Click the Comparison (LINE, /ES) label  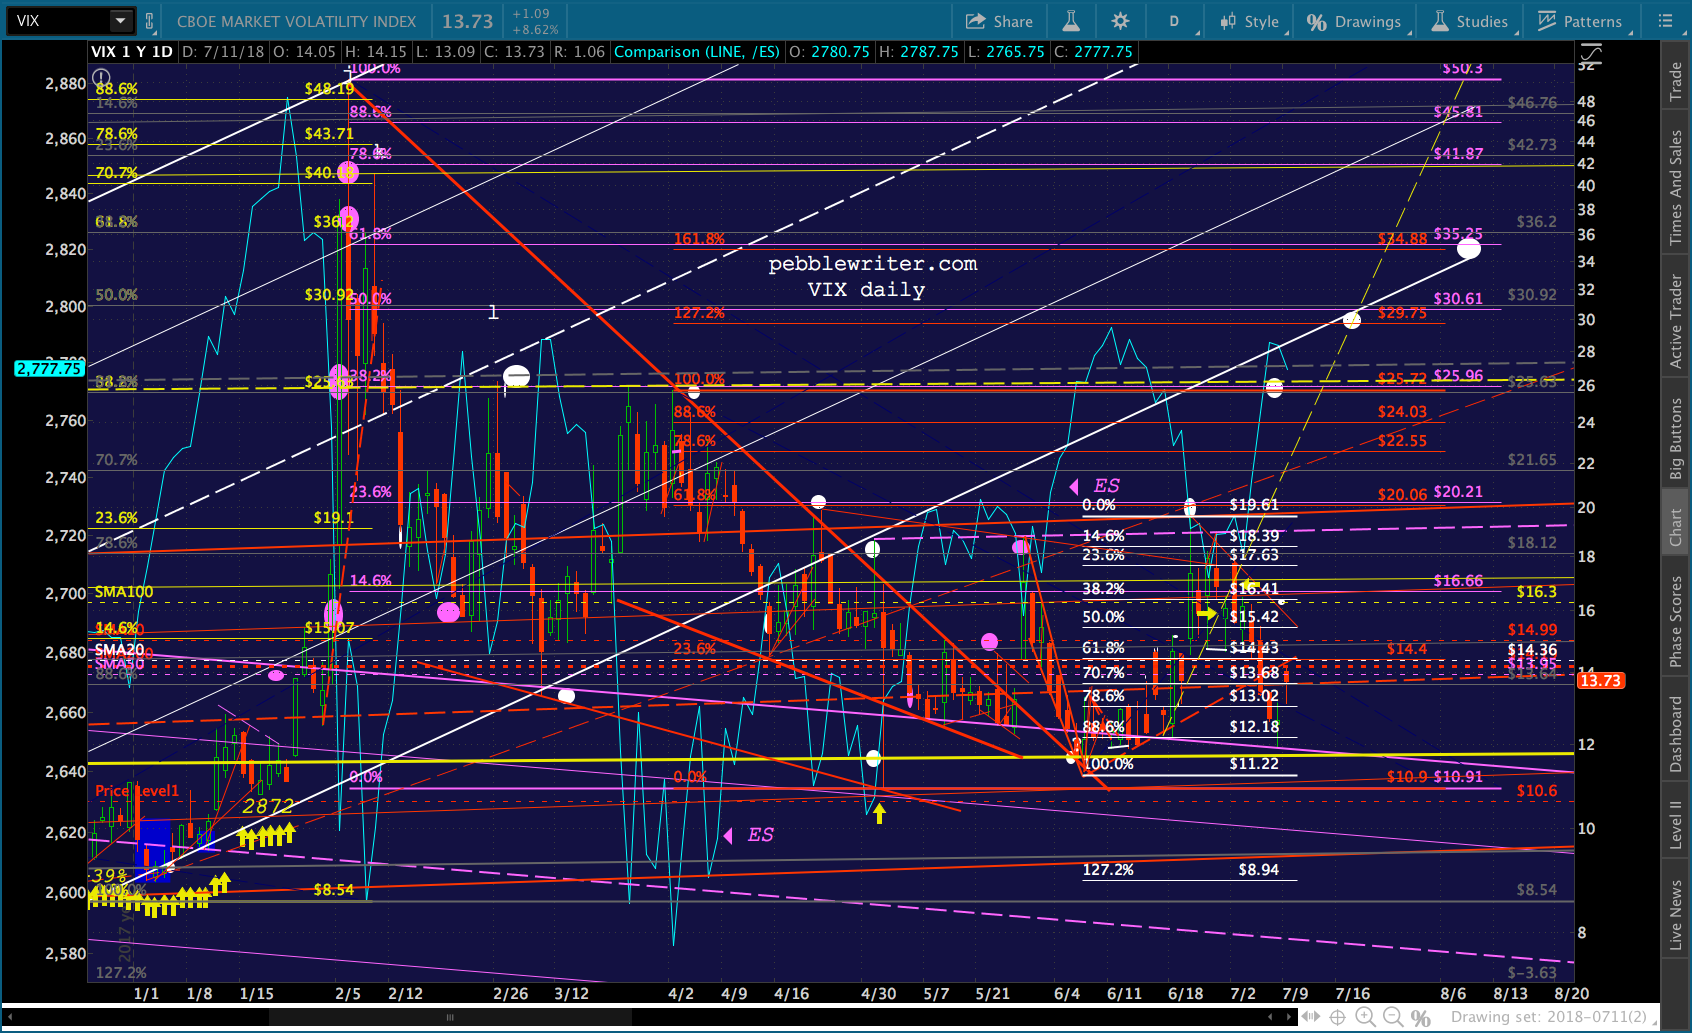pos(697,52)
